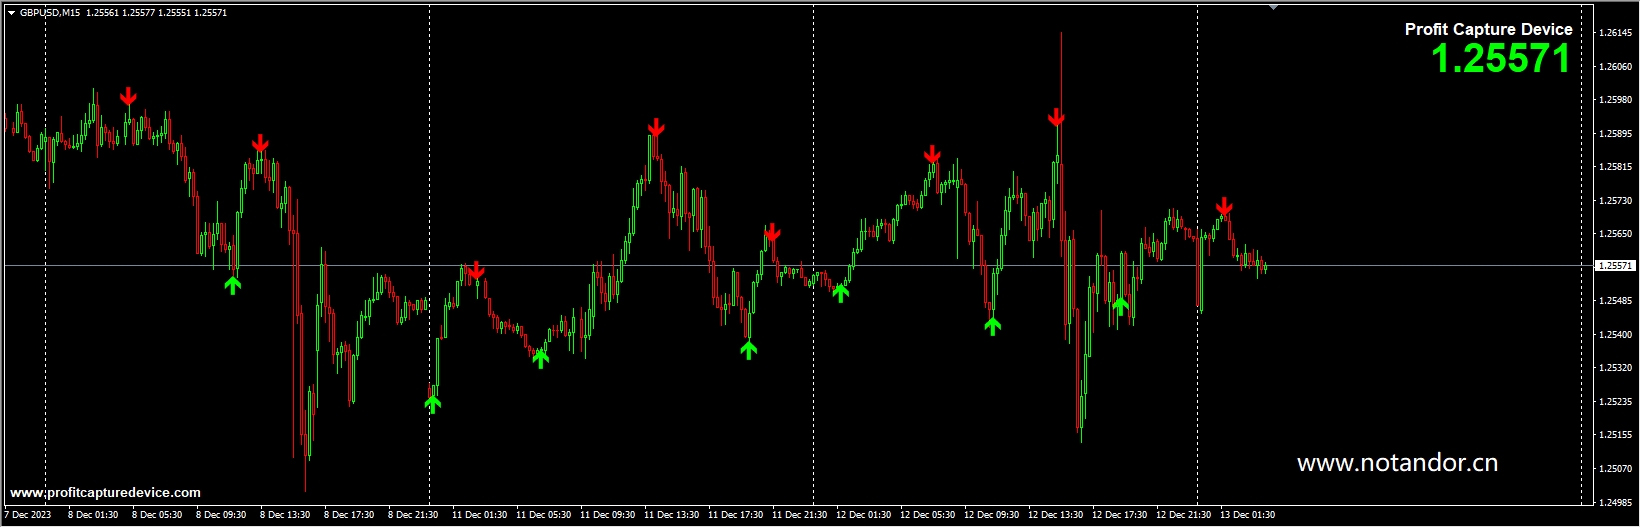The image size is (1641, 528).
Task: Click the '11 Dec 09:30' time axis label
Action: [x=607, y=515]
